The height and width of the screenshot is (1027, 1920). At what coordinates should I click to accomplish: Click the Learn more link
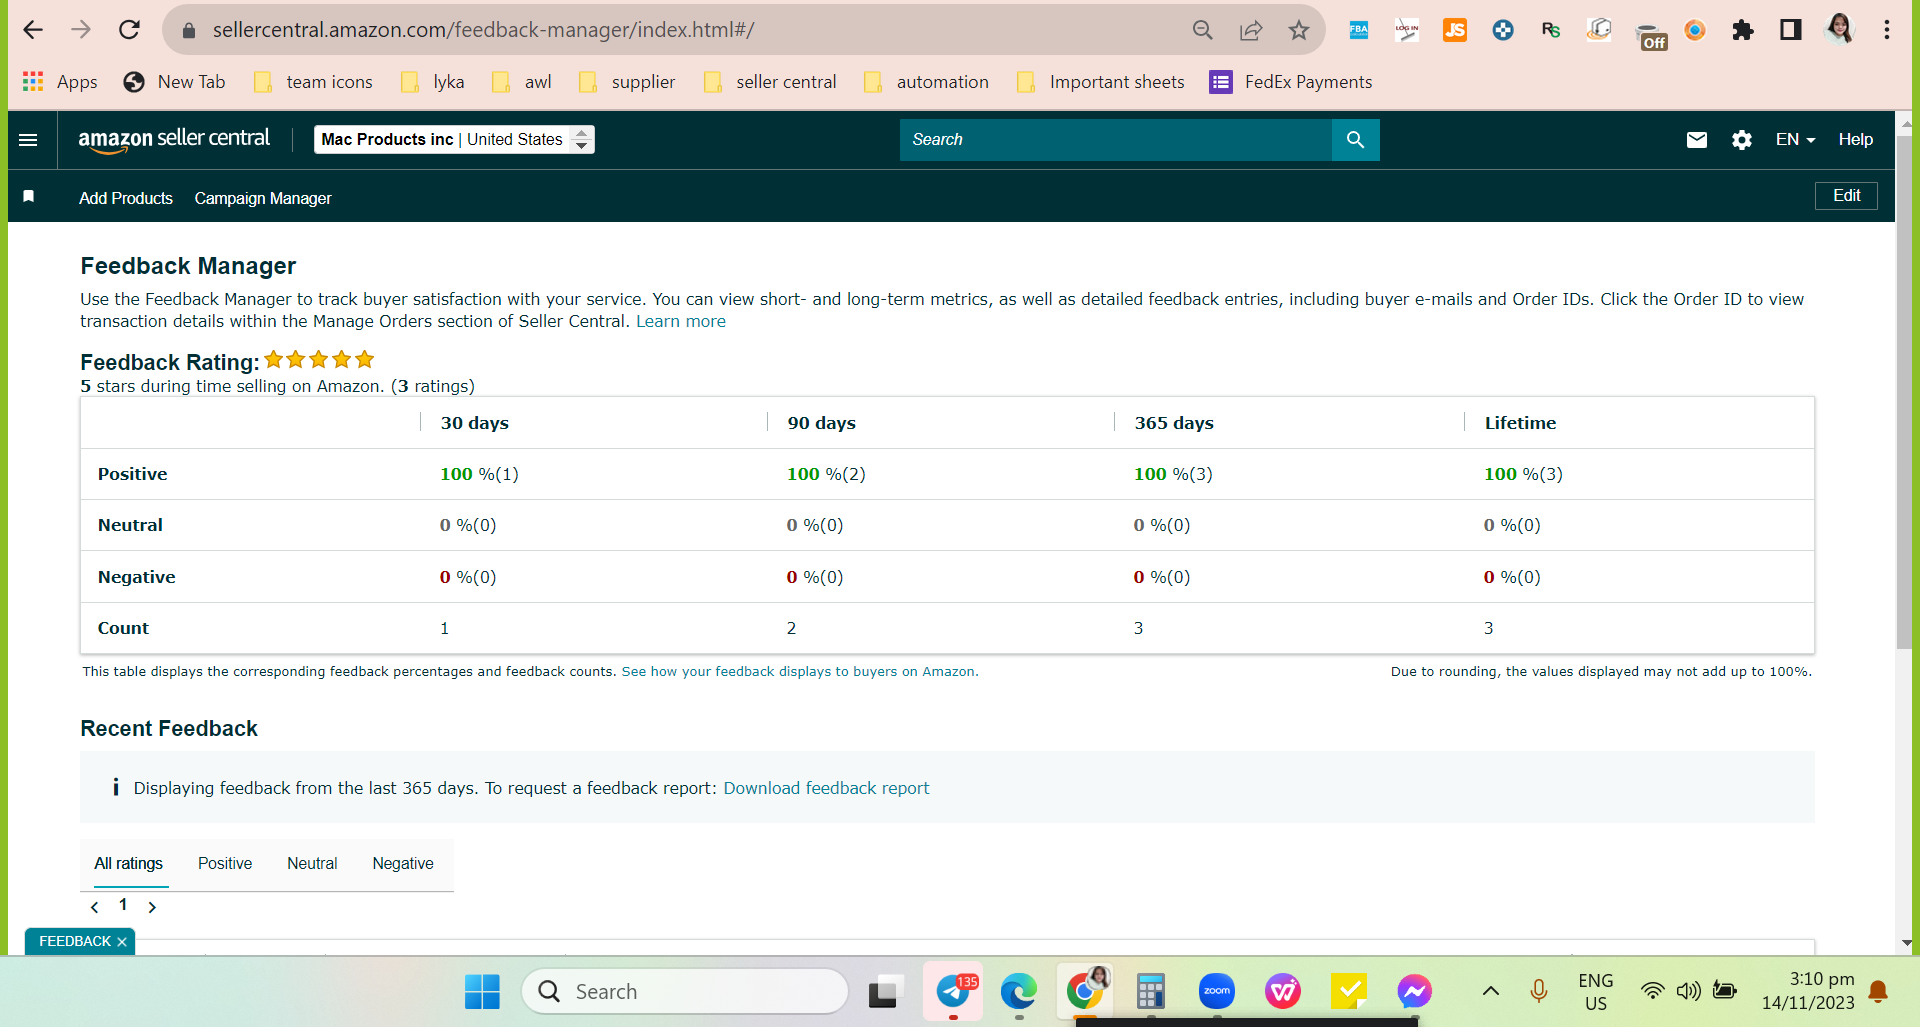(681, 321)
